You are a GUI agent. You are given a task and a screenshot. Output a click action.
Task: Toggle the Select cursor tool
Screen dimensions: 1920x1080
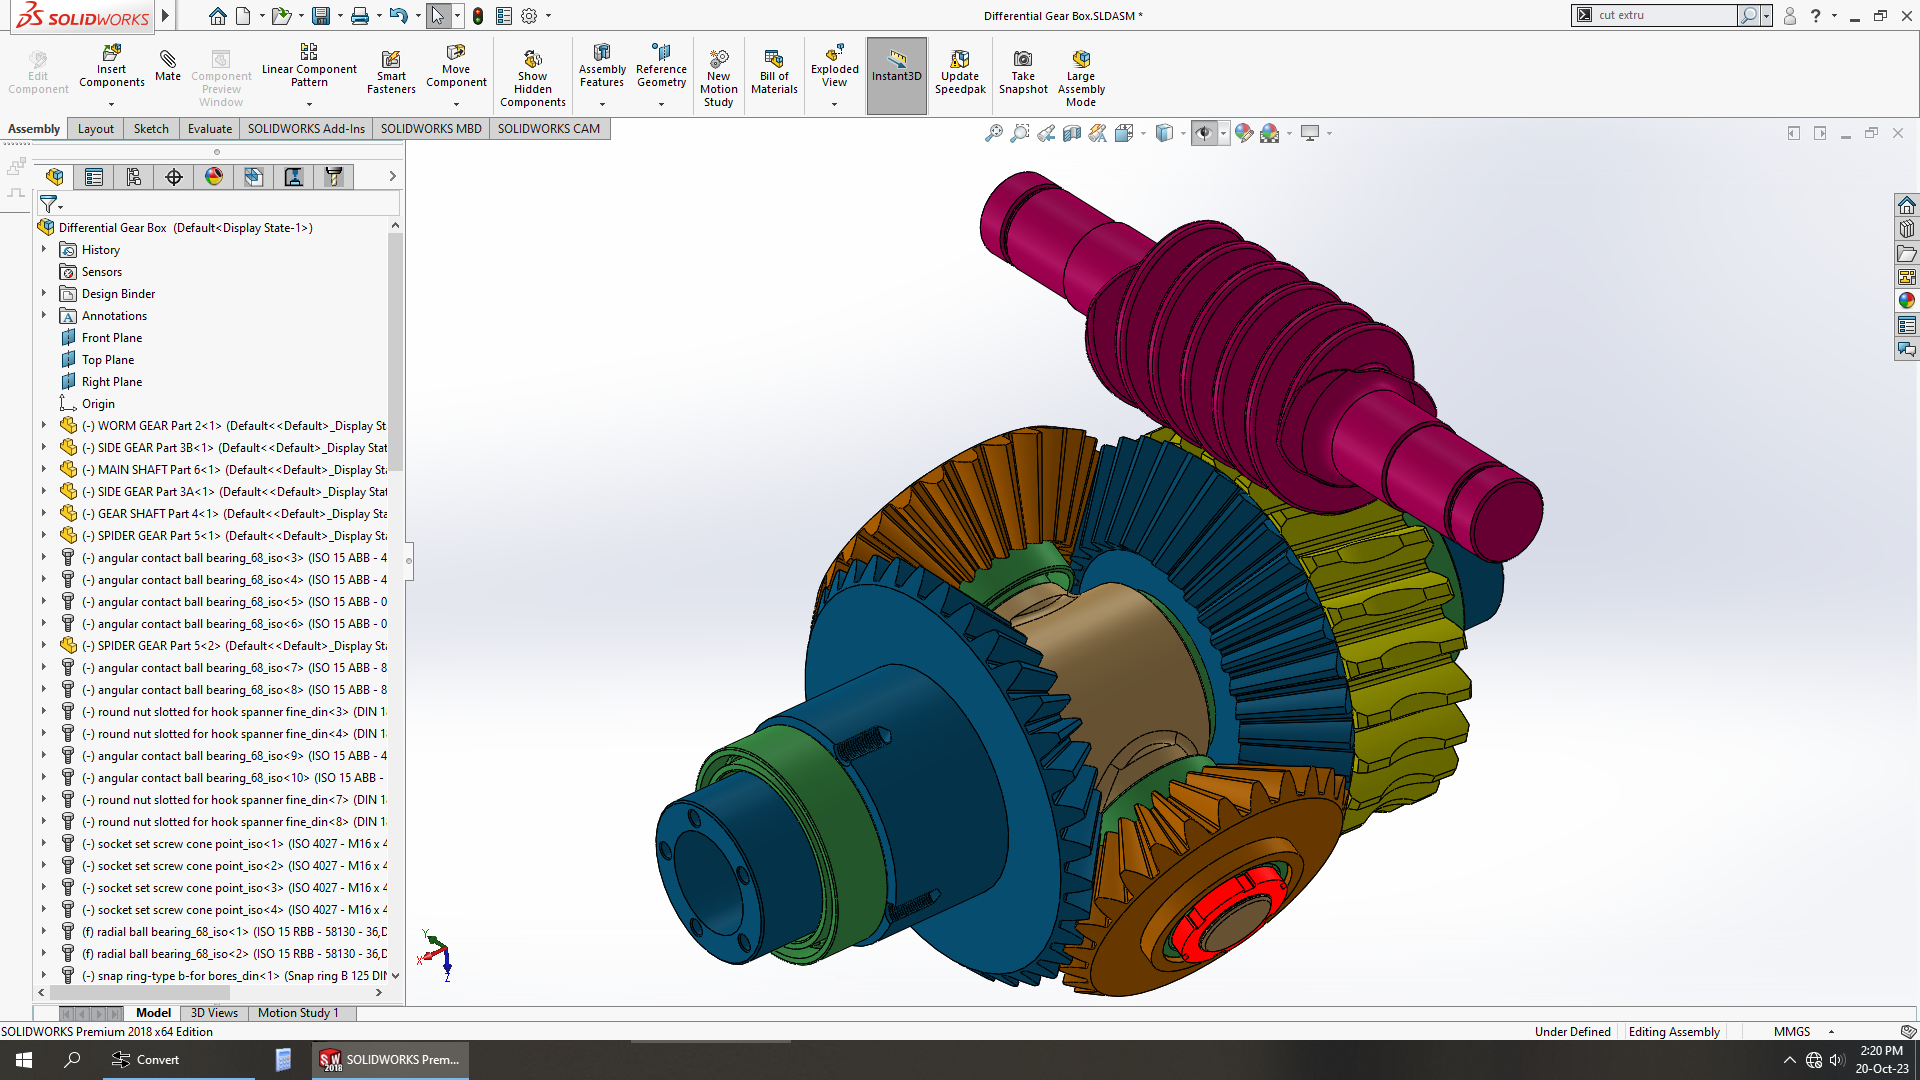pos(438,16)
